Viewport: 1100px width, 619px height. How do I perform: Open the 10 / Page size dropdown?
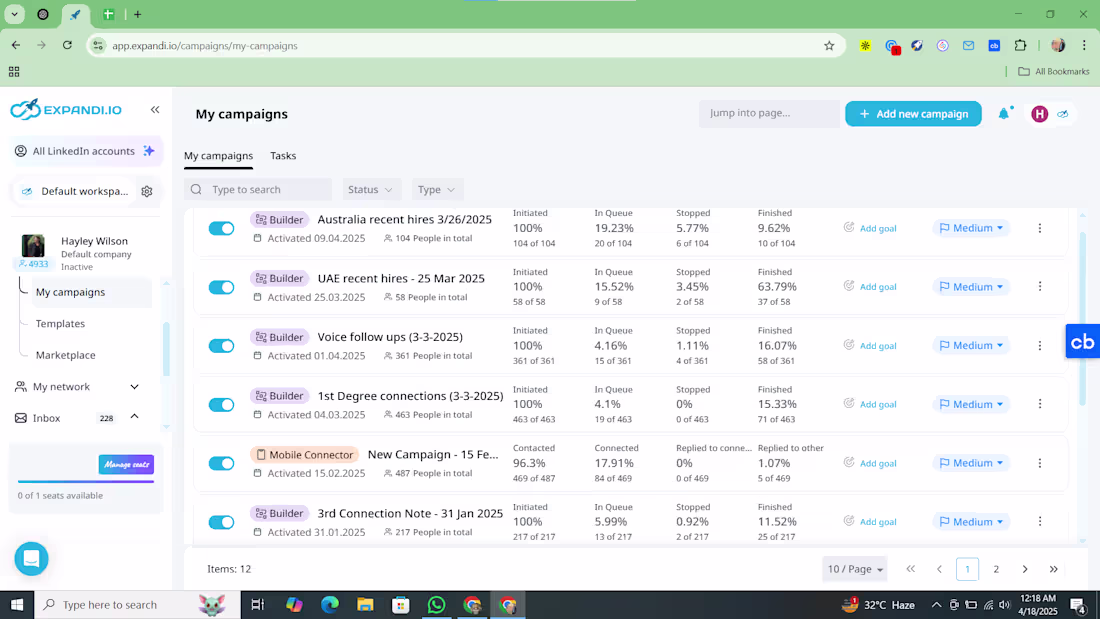(854, 569)
